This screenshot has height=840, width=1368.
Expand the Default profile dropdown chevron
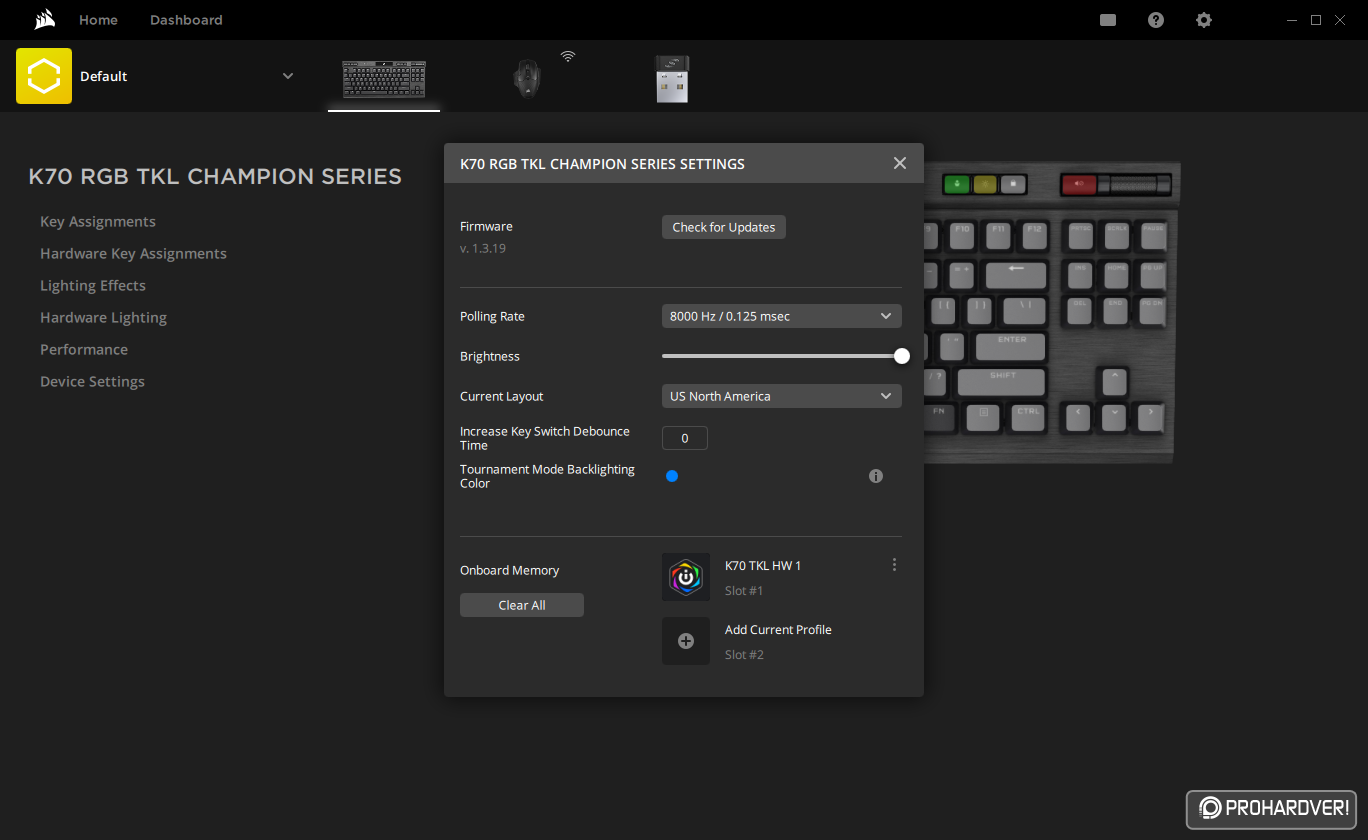tap(288, 76)
